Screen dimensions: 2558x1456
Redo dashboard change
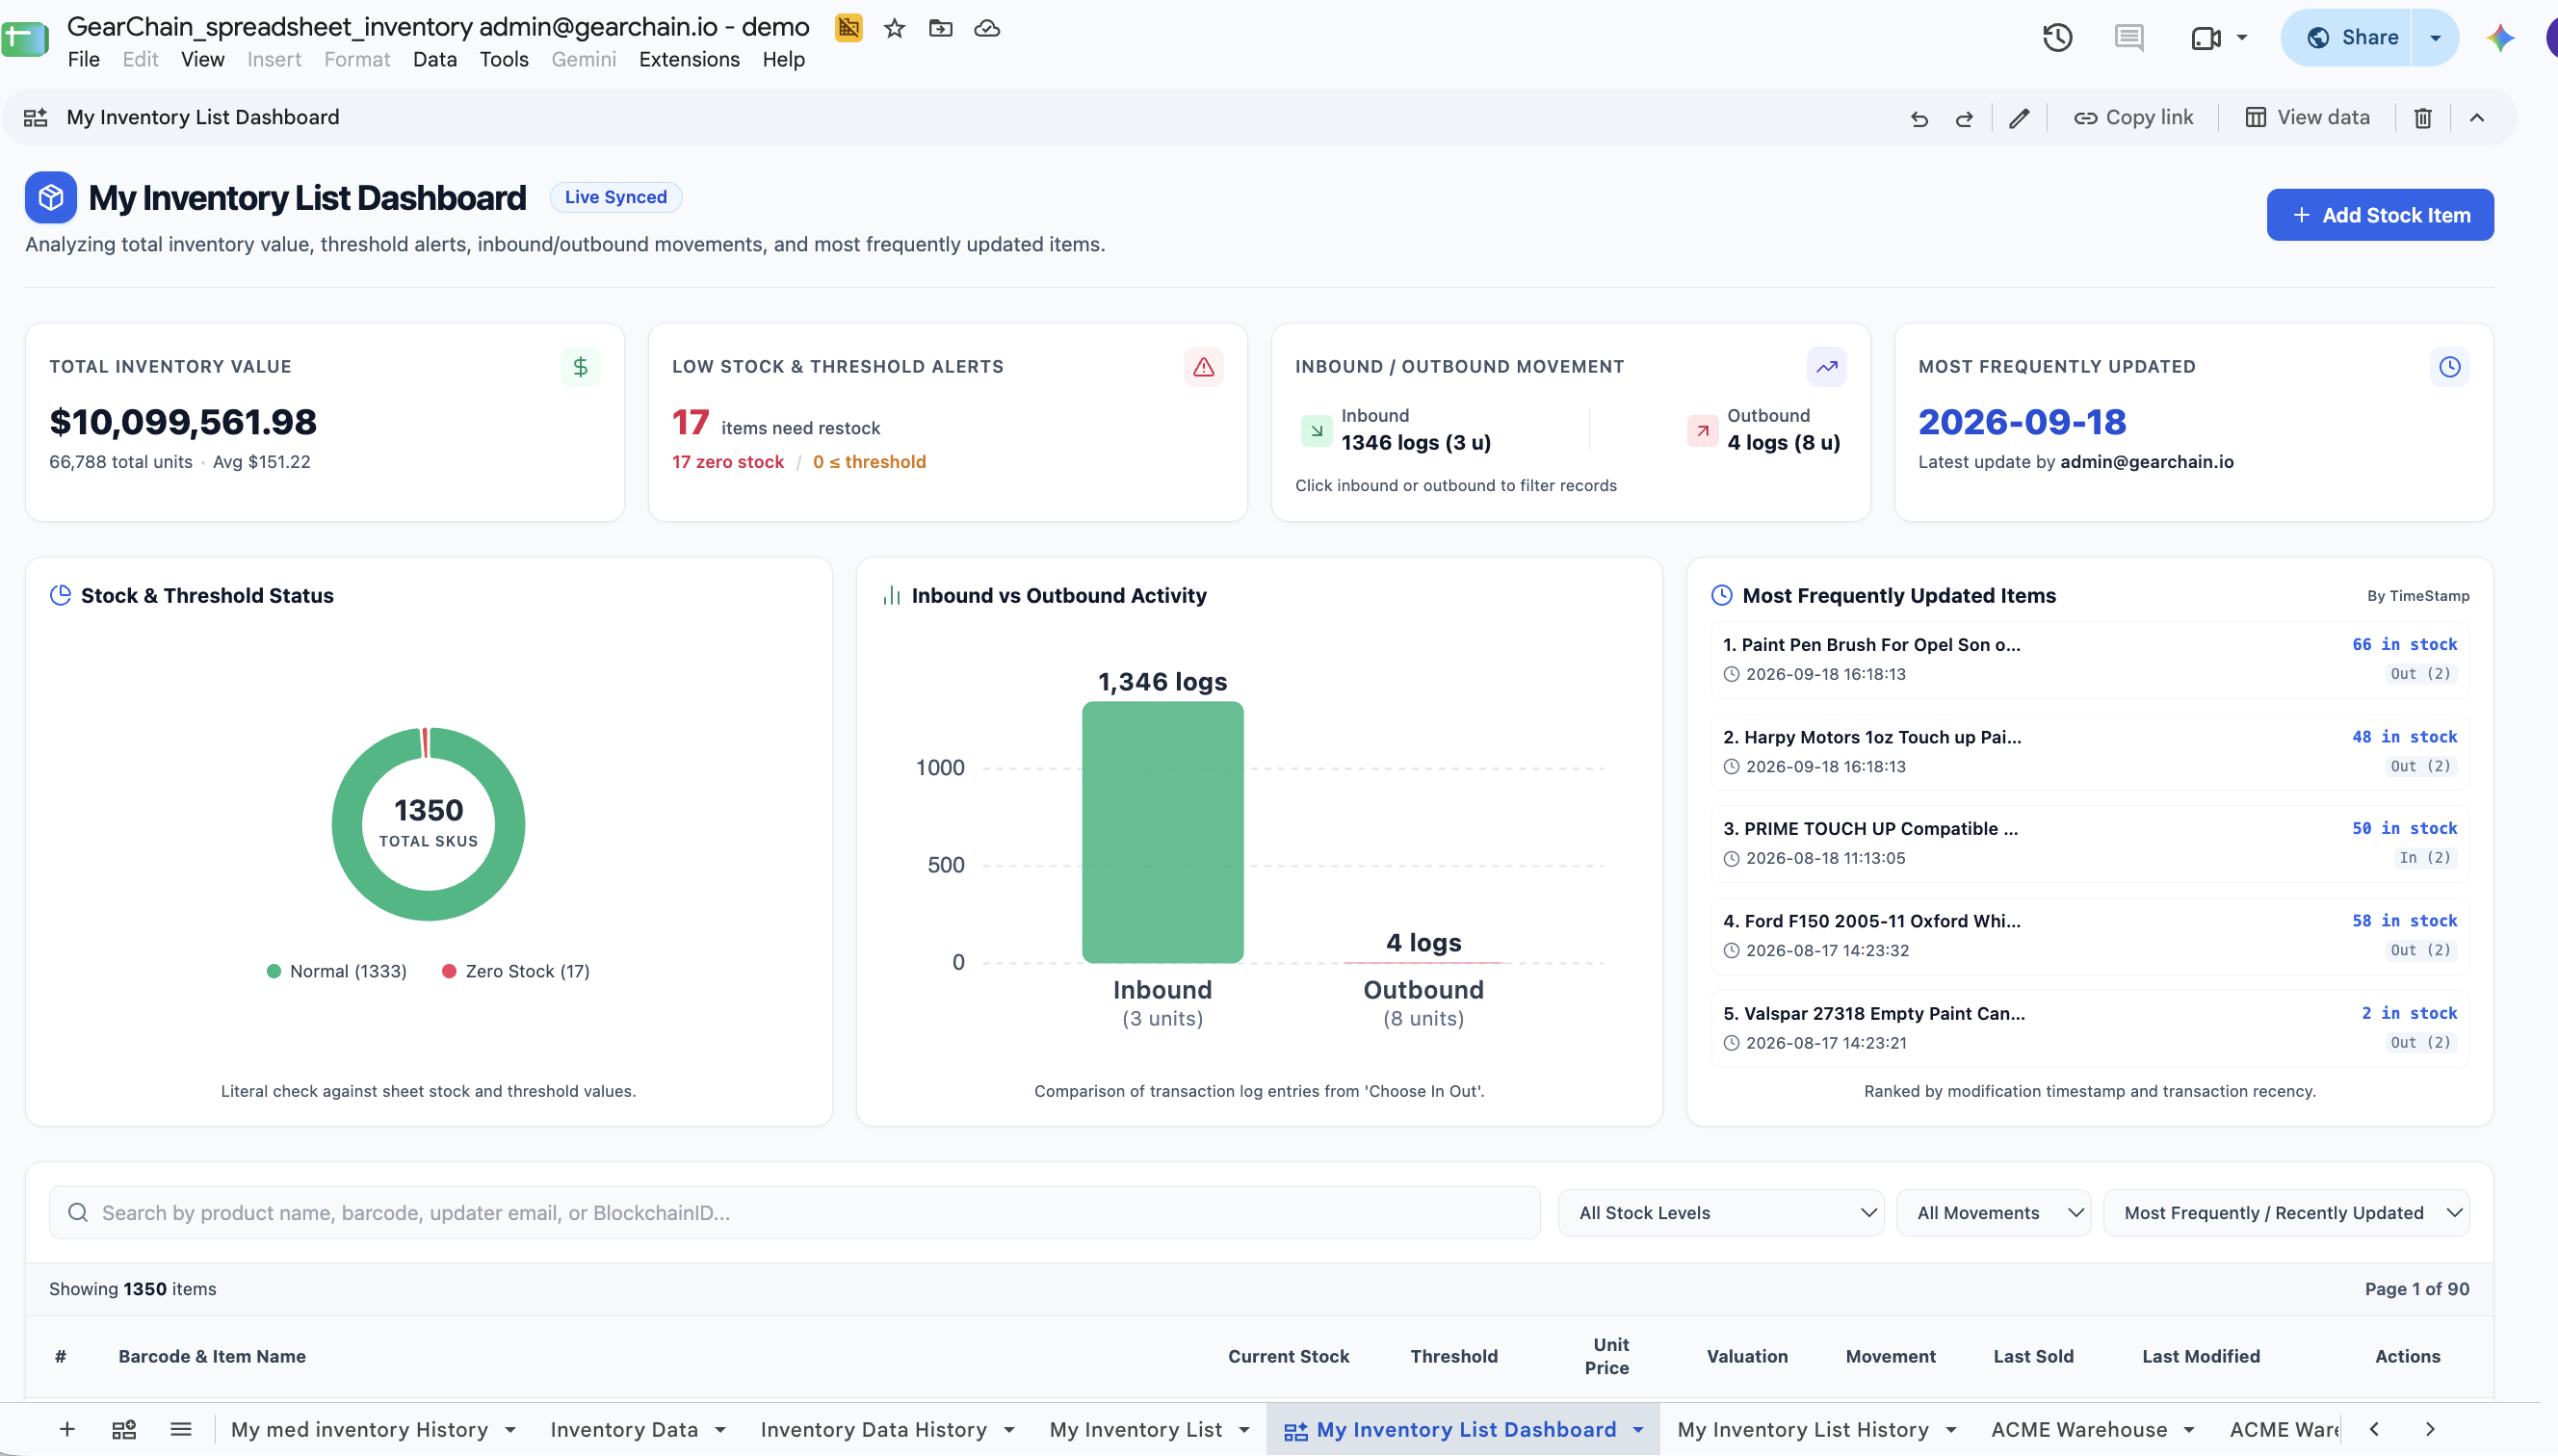click(1964, 118)
